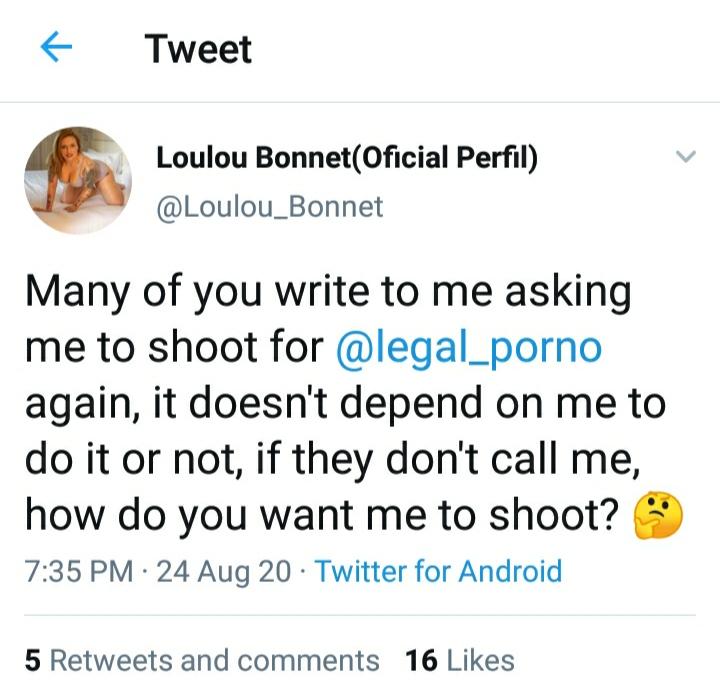
Task: Open the @Loulou_Bonnet handle
Action: (x=270, y=206)
